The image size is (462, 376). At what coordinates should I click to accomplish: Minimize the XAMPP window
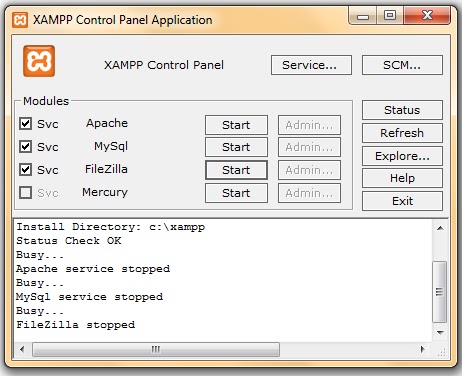point(363,16)
